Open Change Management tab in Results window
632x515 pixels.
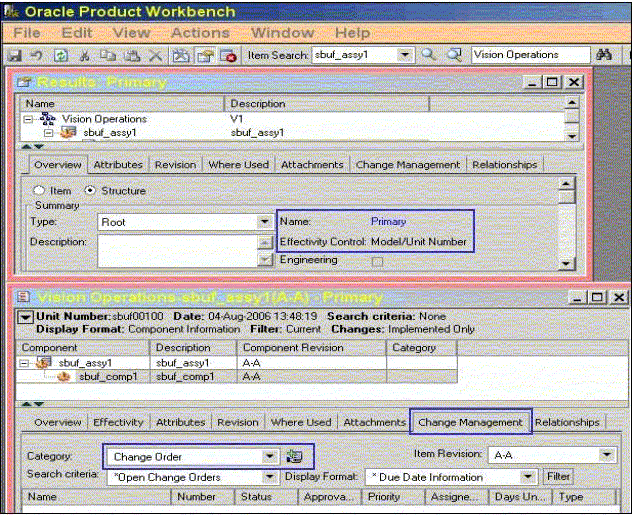(x=408, y=164)
